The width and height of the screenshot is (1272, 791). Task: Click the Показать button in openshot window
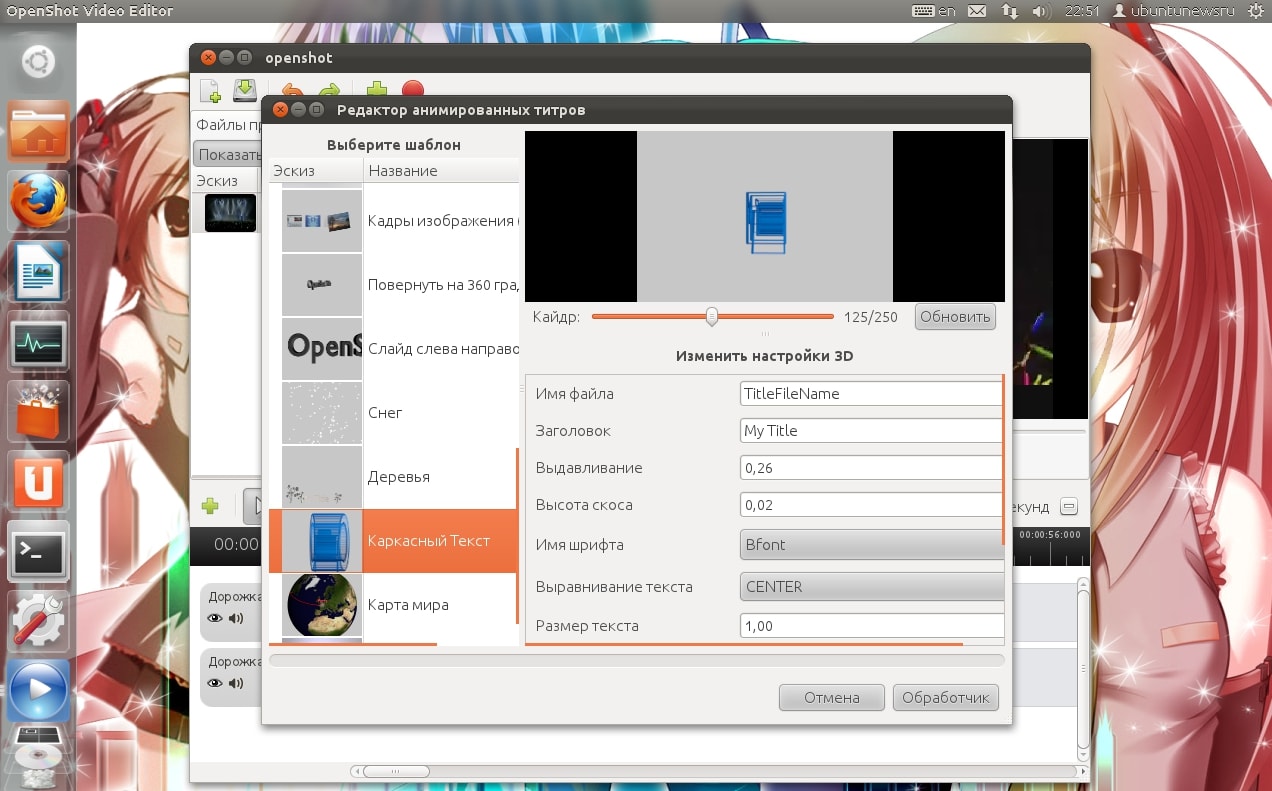point(227,154)
